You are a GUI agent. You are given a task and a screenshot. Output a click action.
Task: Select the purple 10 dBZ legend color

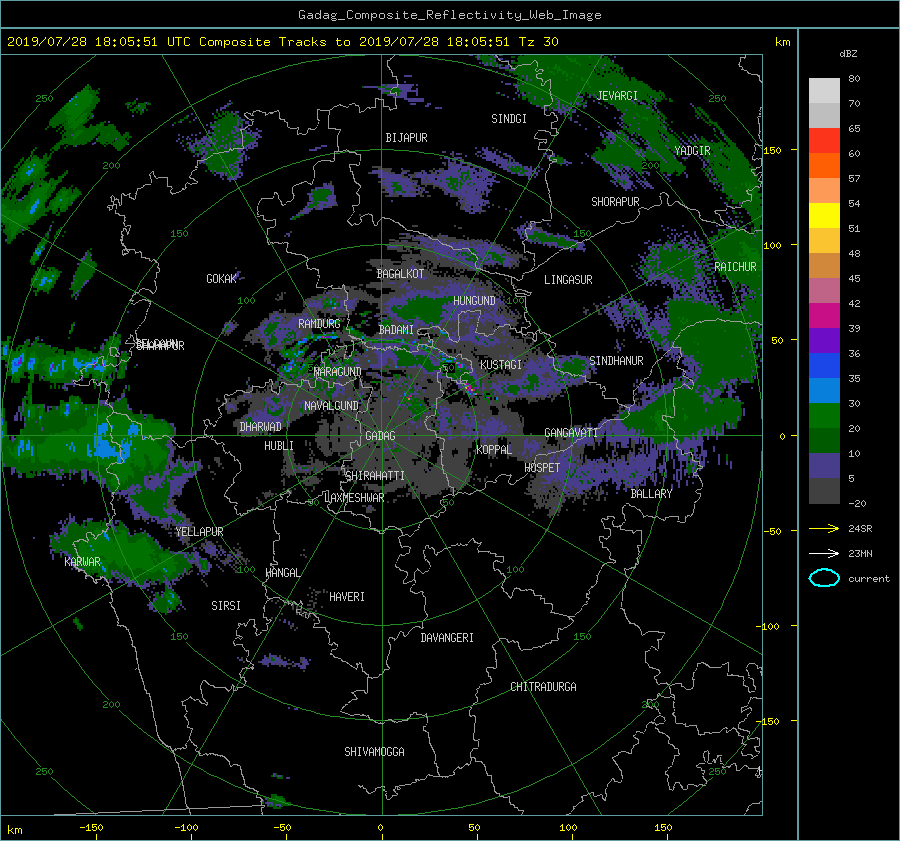point(824,466)
